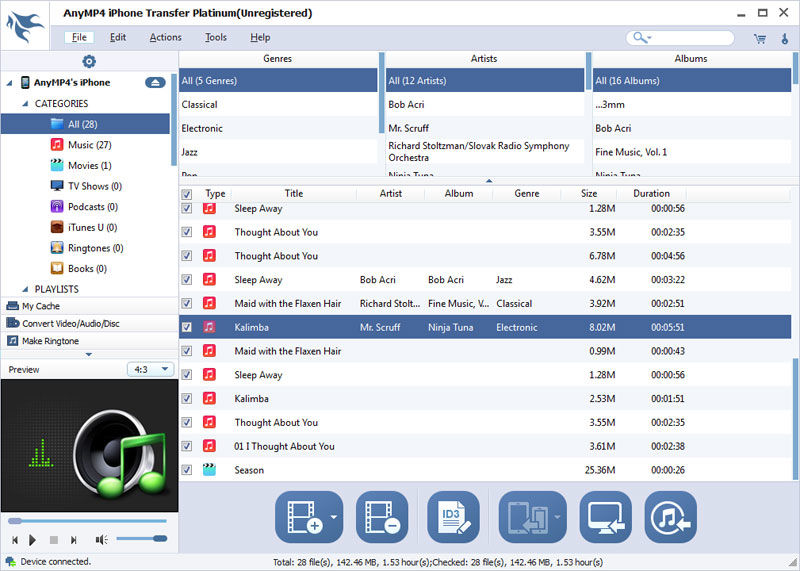Open the search options dropdown arrow
The width and height of the screenshot is (800, 571).
pos(649,38)
